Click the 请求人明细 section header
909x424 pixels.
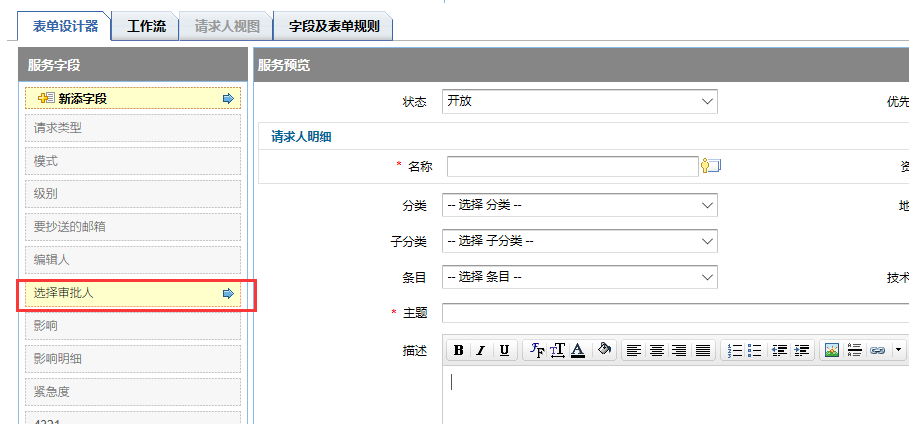[x=301, y=137]
